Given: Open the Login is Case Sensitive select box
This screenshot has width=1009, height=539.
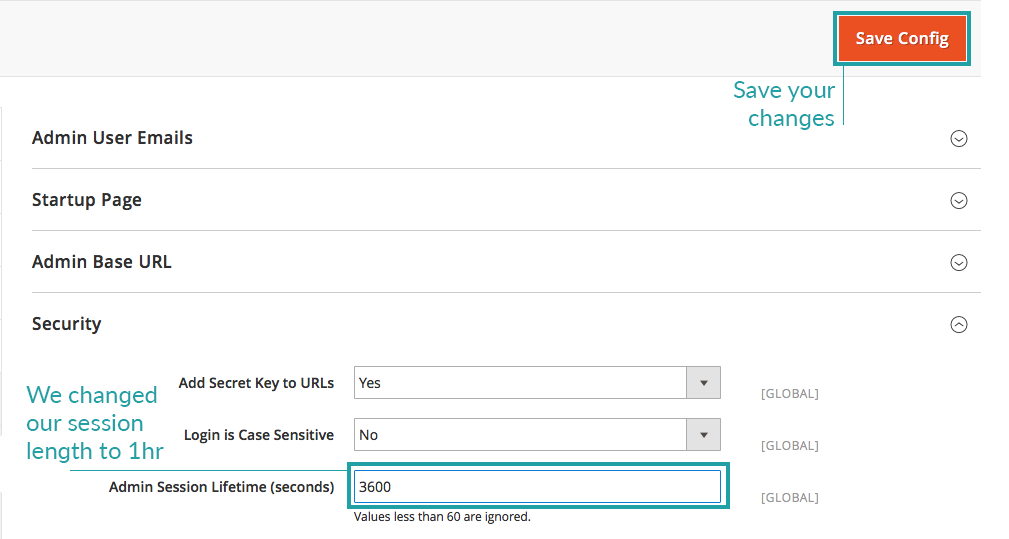Looking at the screenshot, I should tap(520, 435).
